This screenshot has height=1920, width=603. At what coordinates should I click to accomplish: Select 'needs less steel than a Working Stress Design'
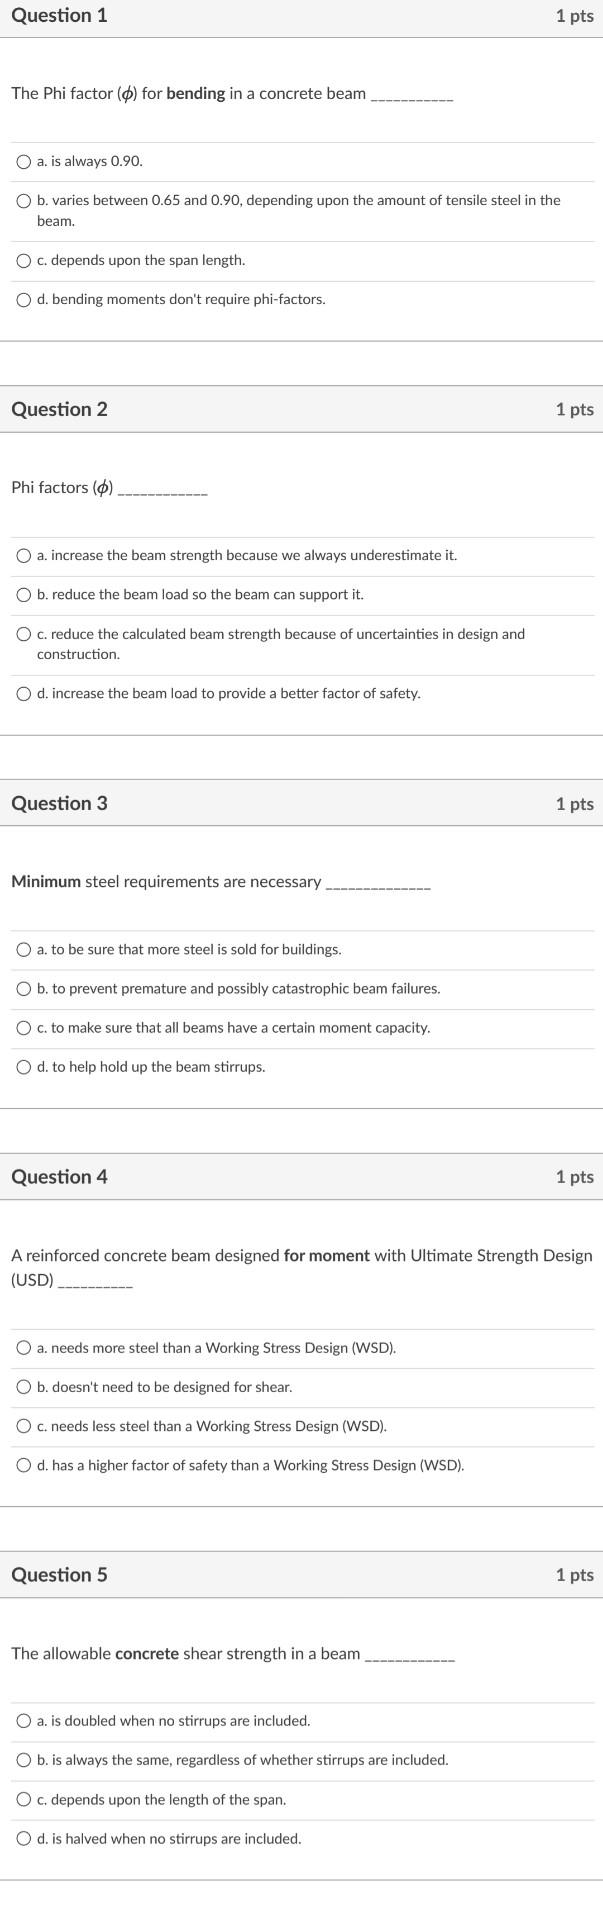(22, 1425)
